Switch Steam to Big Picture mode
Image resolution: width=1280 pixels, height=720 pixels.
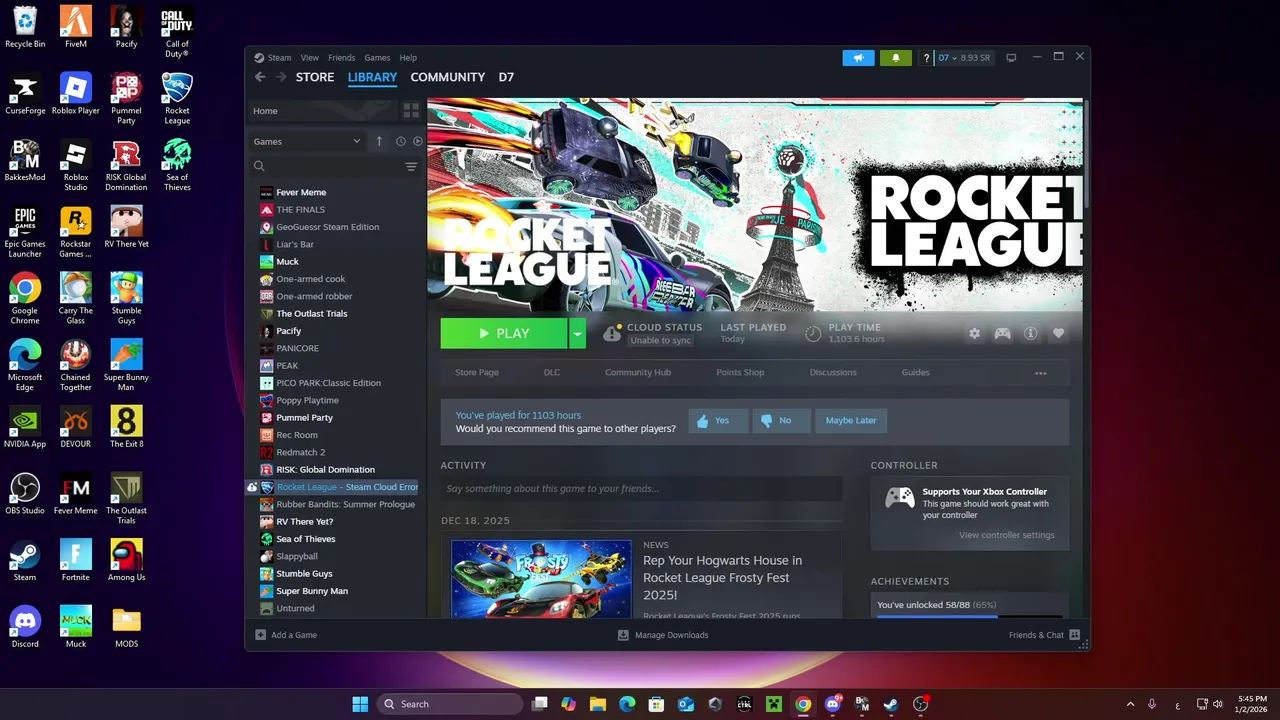pos(1011,58)
